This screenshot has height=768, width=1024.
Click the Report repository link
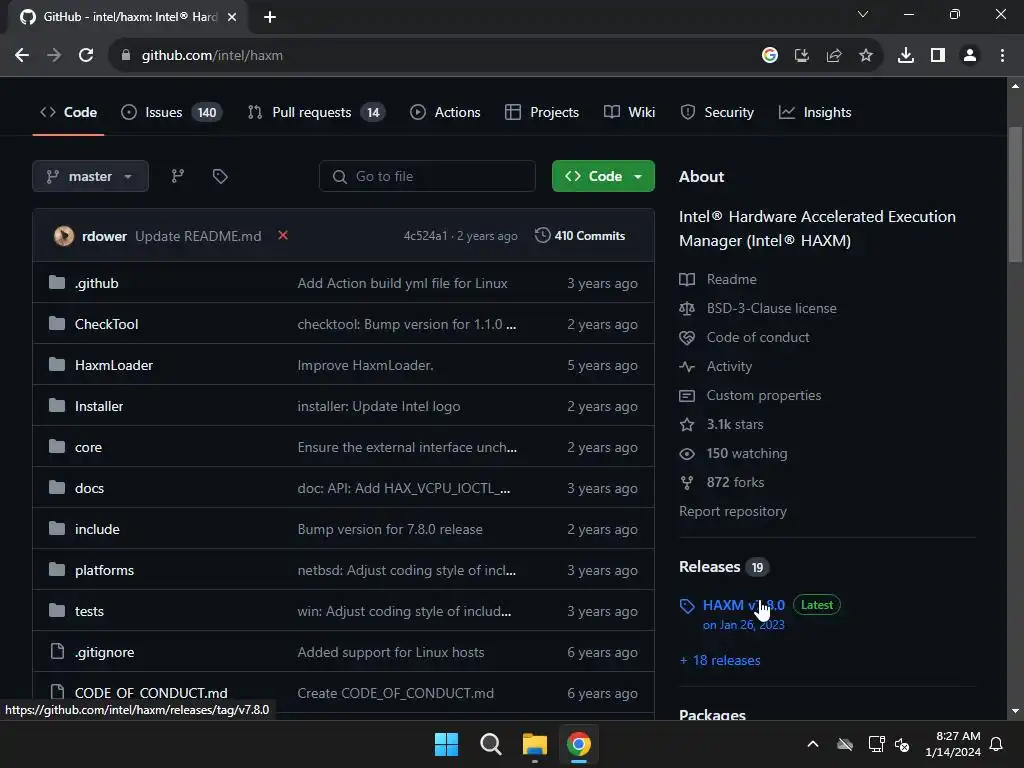733,511
